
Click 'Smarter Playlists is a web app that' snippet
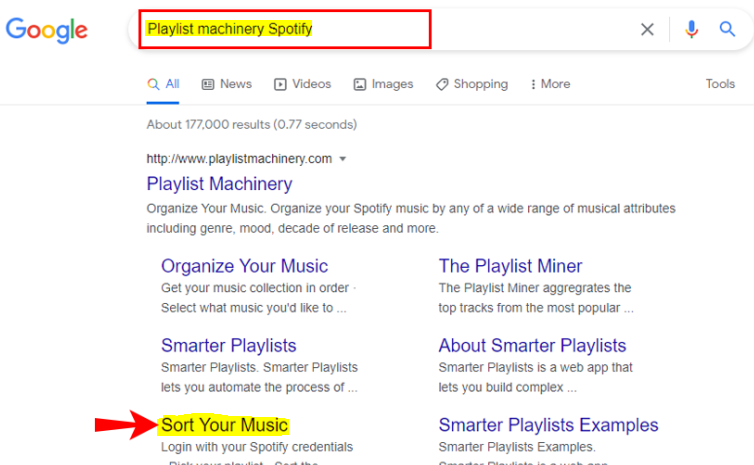[x=535, y=367]
